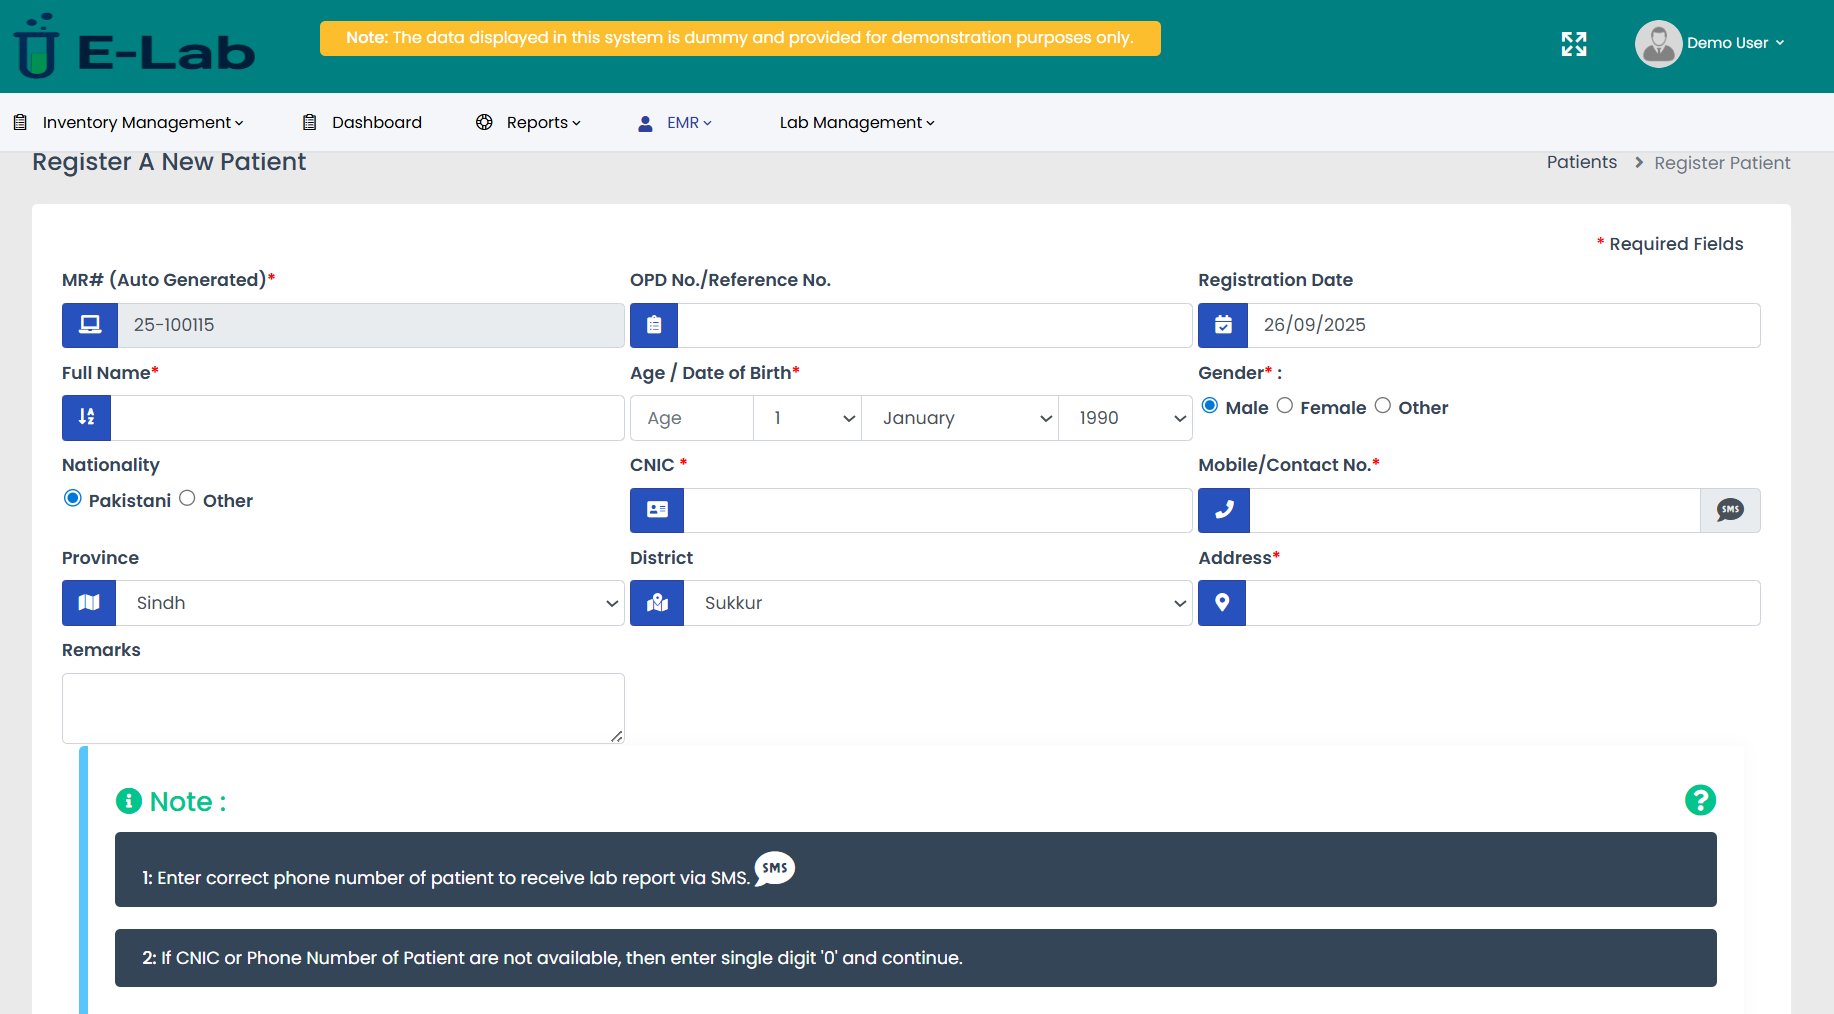Expand the District dropdown showing Sukkur

point(937,603)
